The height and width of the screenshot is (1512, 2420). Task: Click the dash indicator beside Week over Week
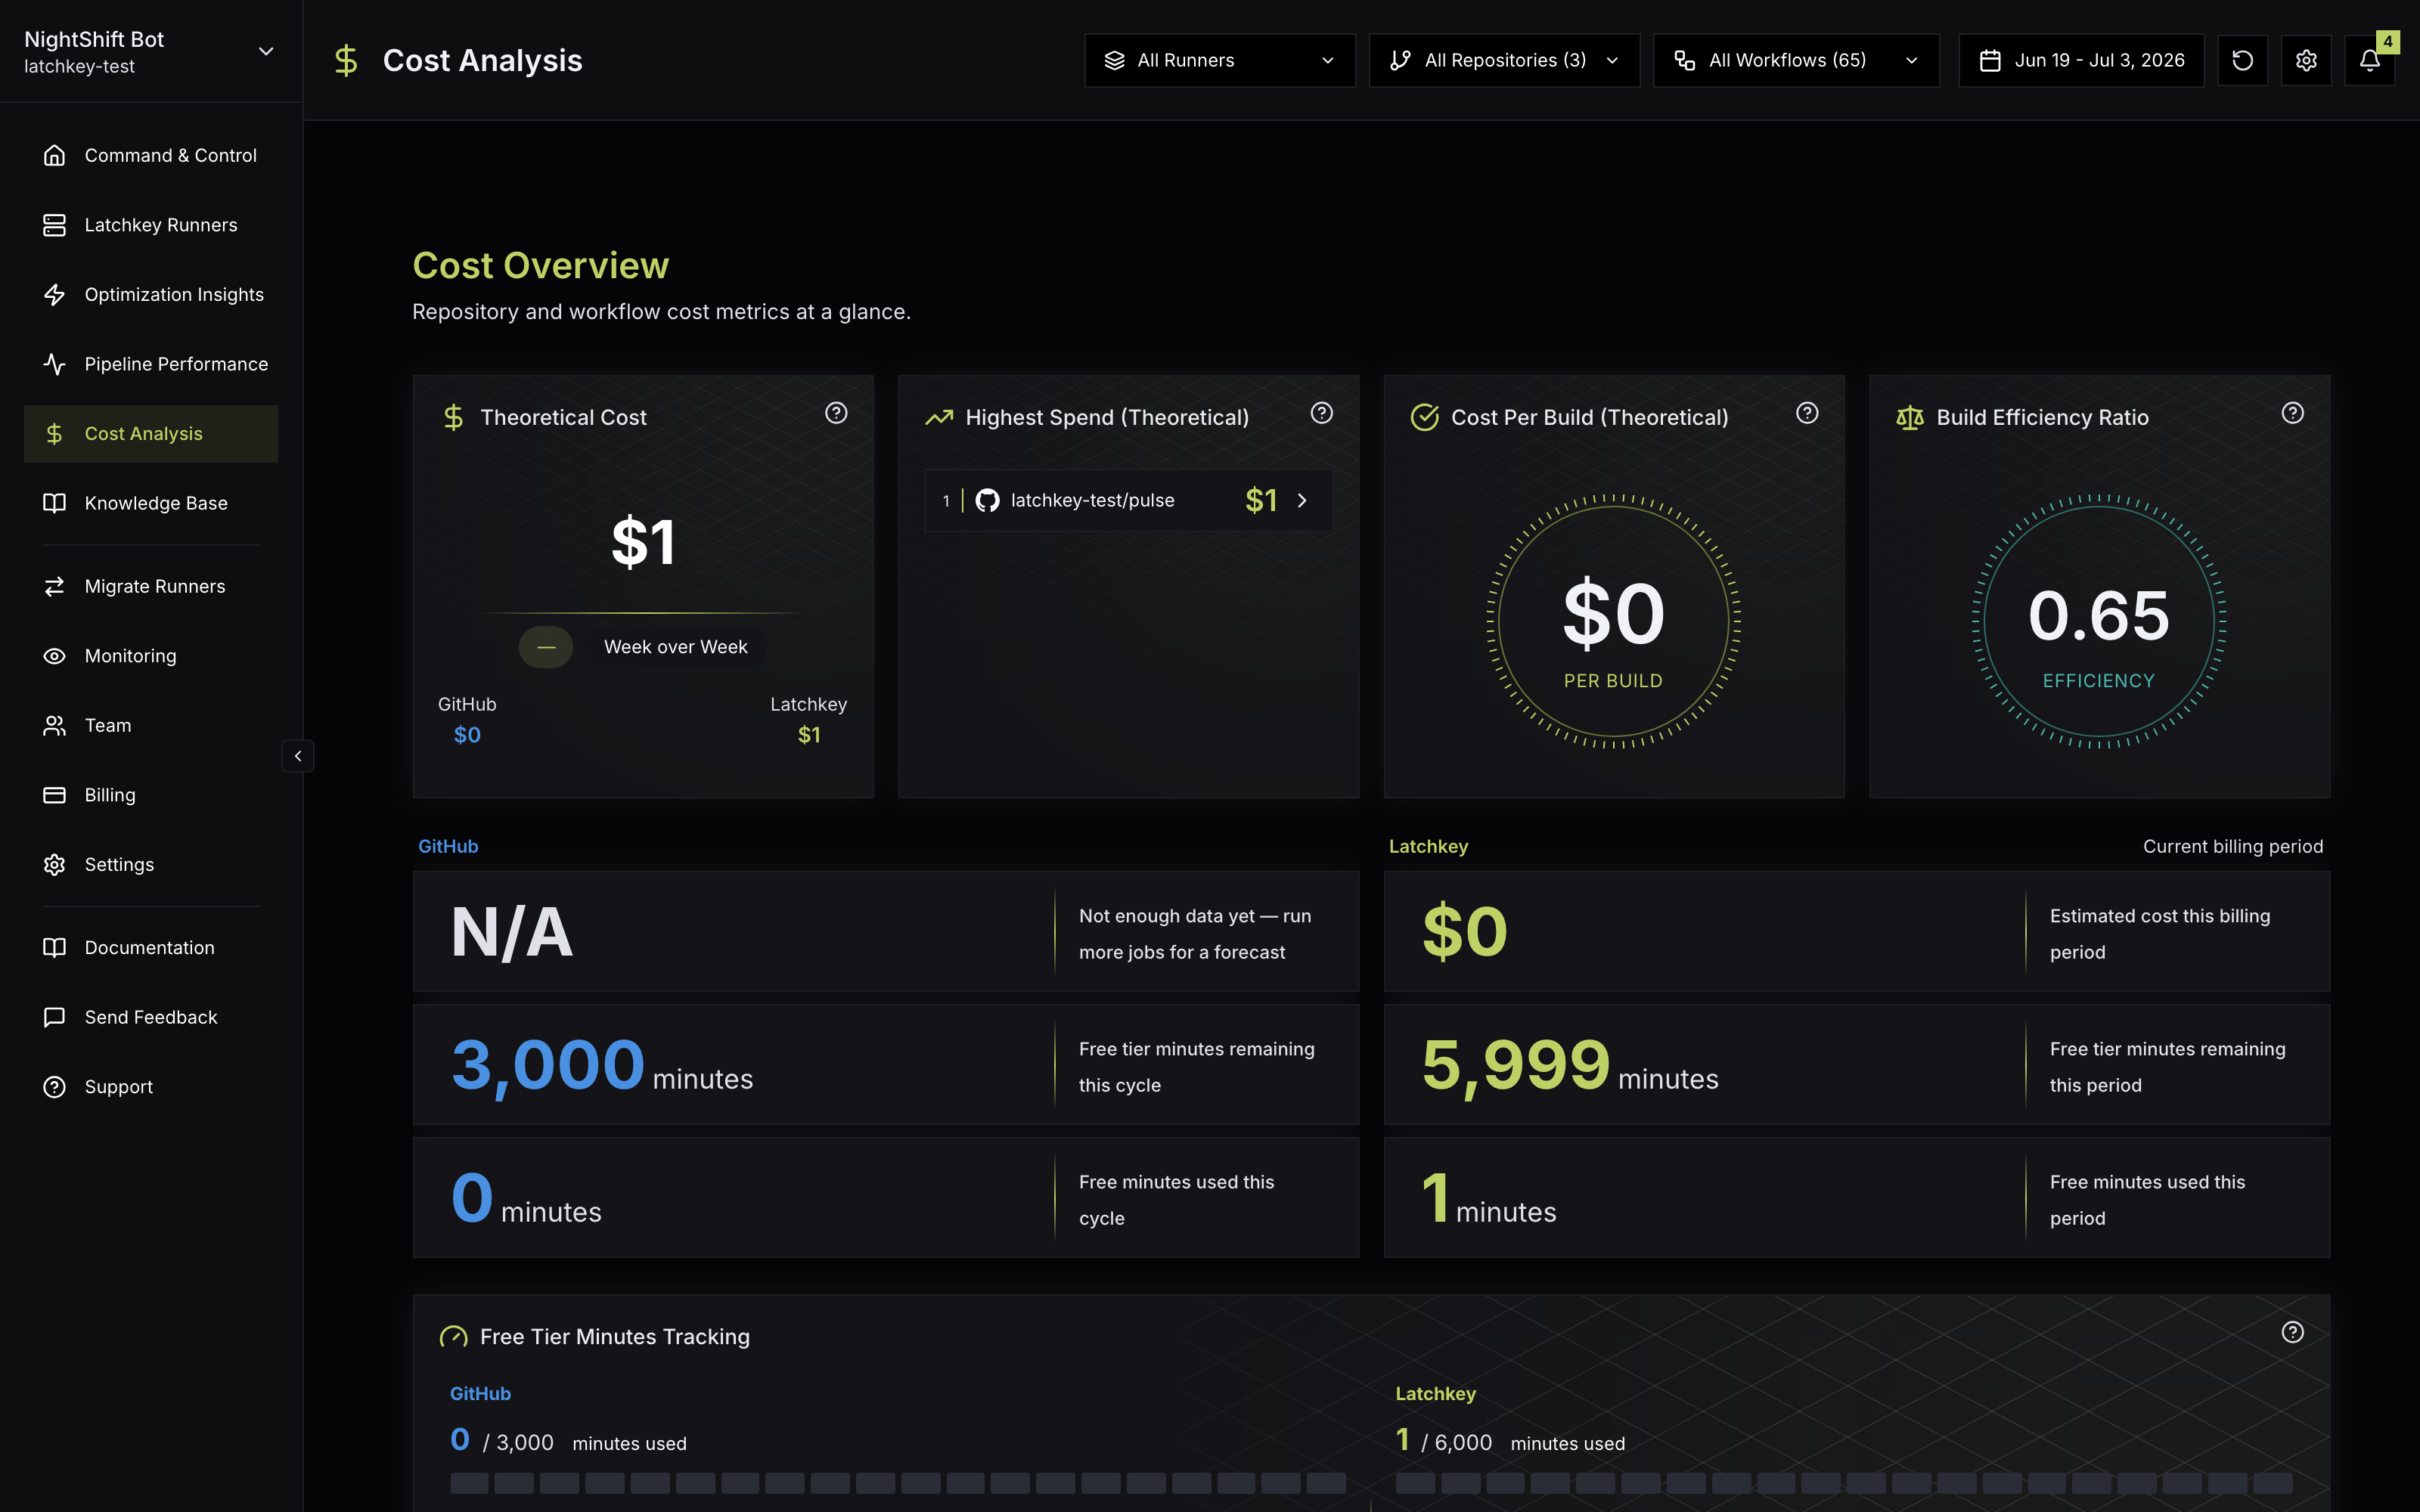tap(546, 647)
